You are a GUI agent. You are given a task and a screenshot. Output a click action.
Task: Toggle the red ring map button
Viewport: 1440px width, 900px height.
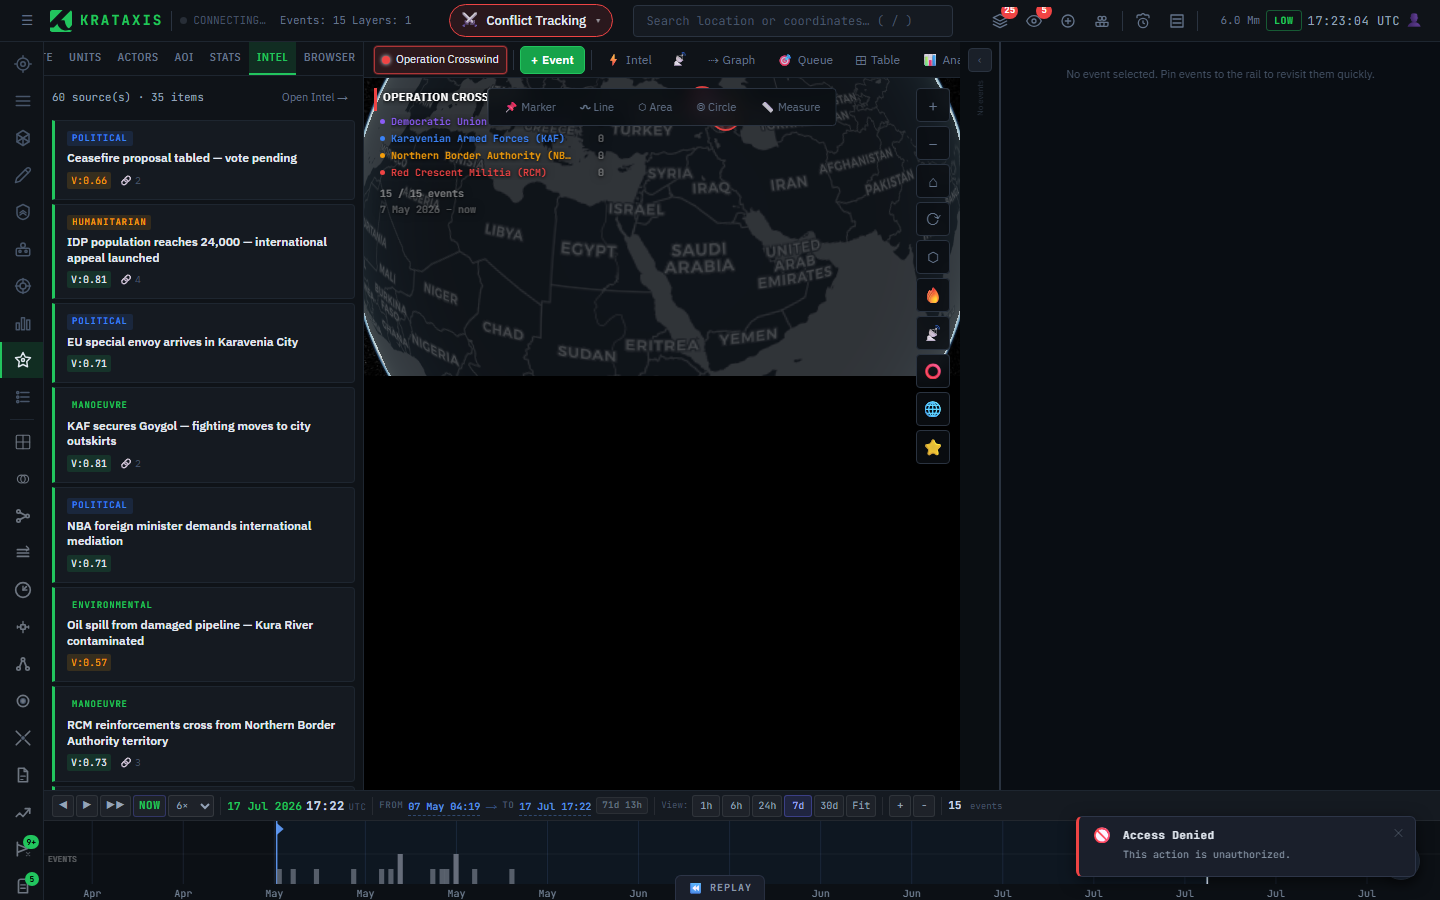[x=933, y=371]
